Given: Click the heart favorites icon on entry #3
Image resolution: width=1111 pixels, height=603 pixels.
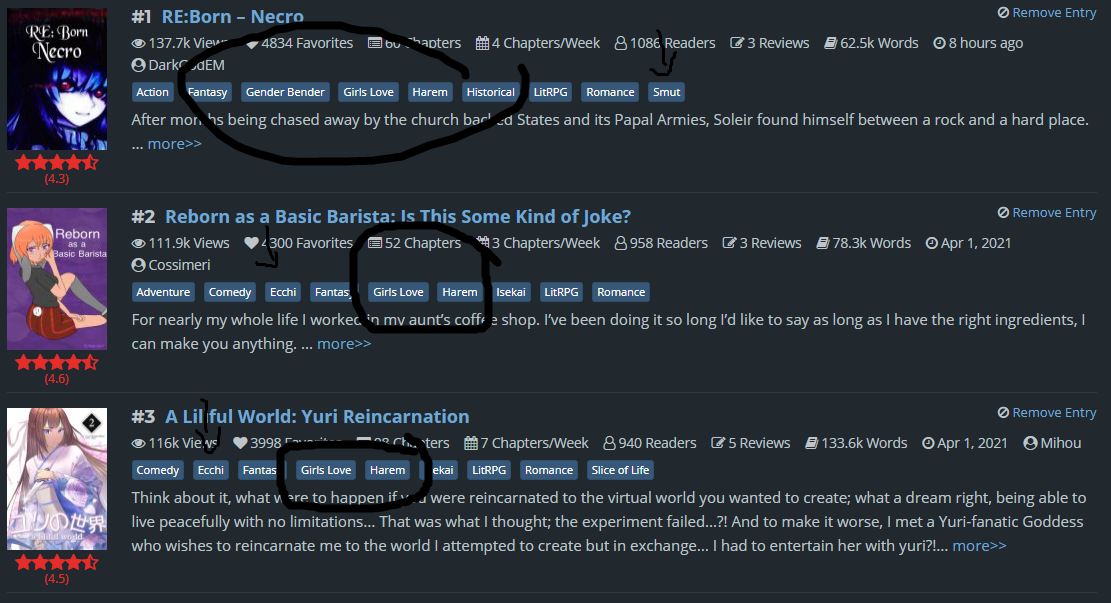Looking at the screenshot, I should pos(240,443).
